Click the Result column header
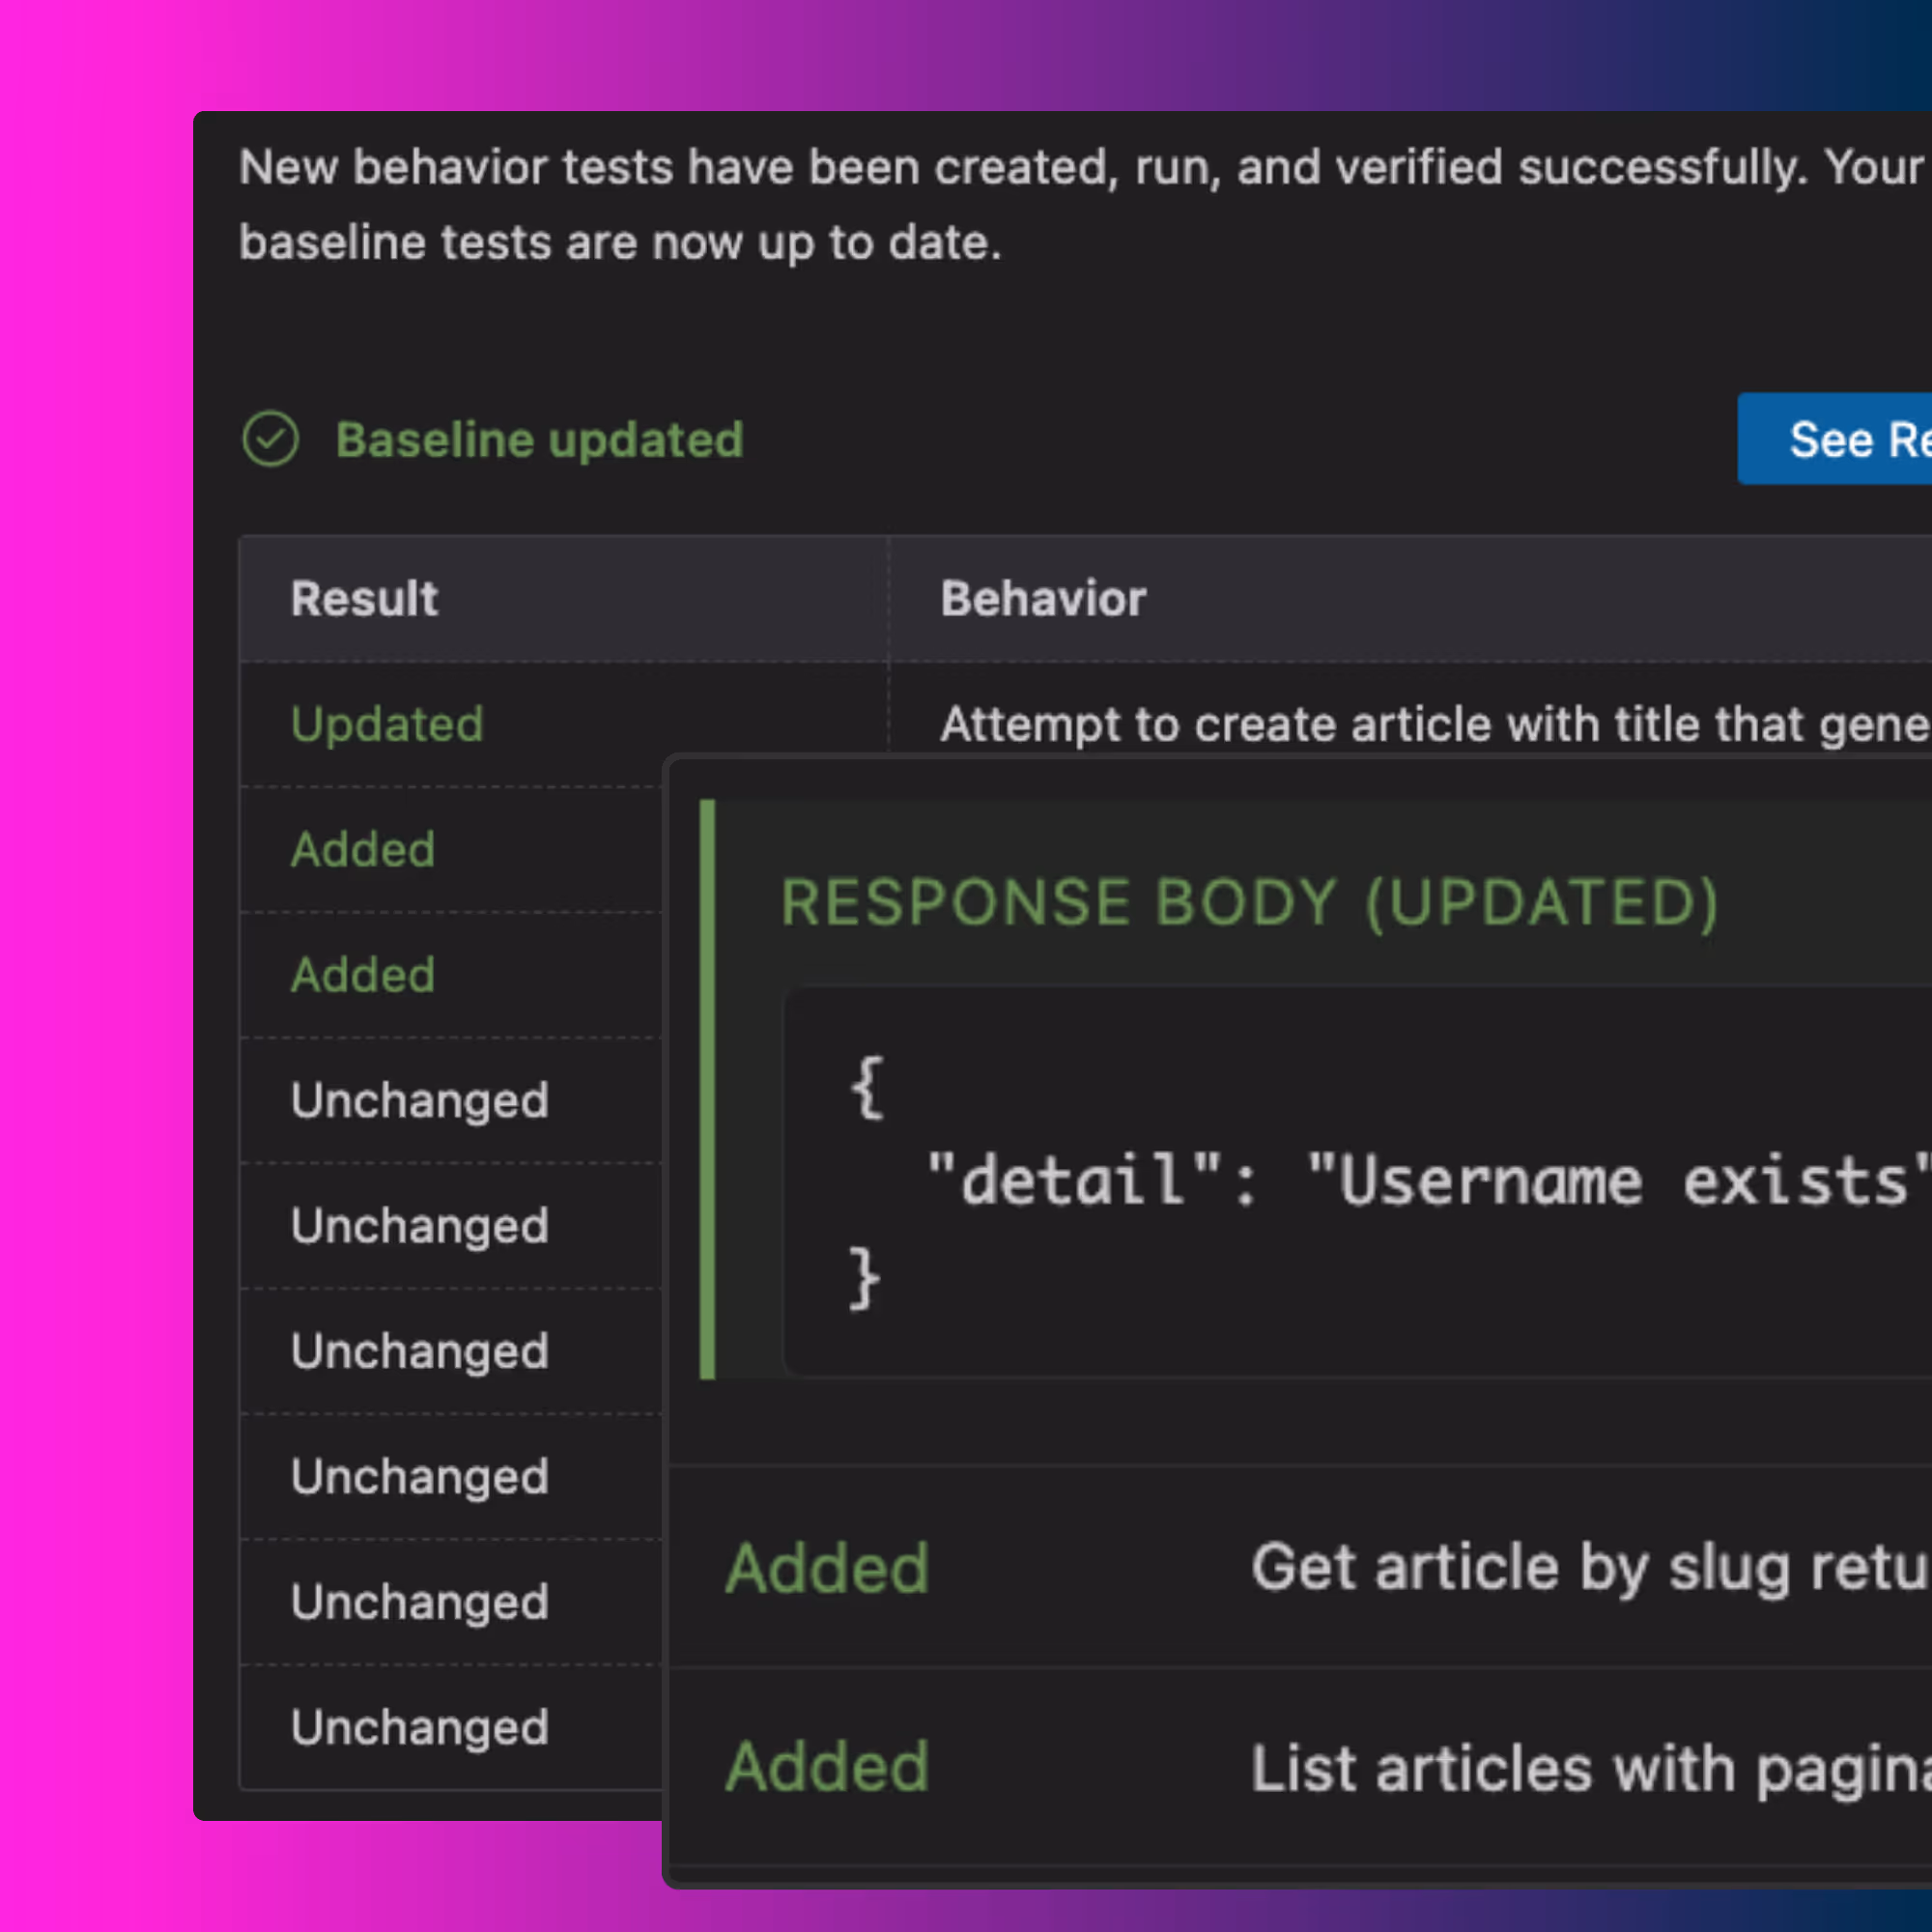 (364, 598)
